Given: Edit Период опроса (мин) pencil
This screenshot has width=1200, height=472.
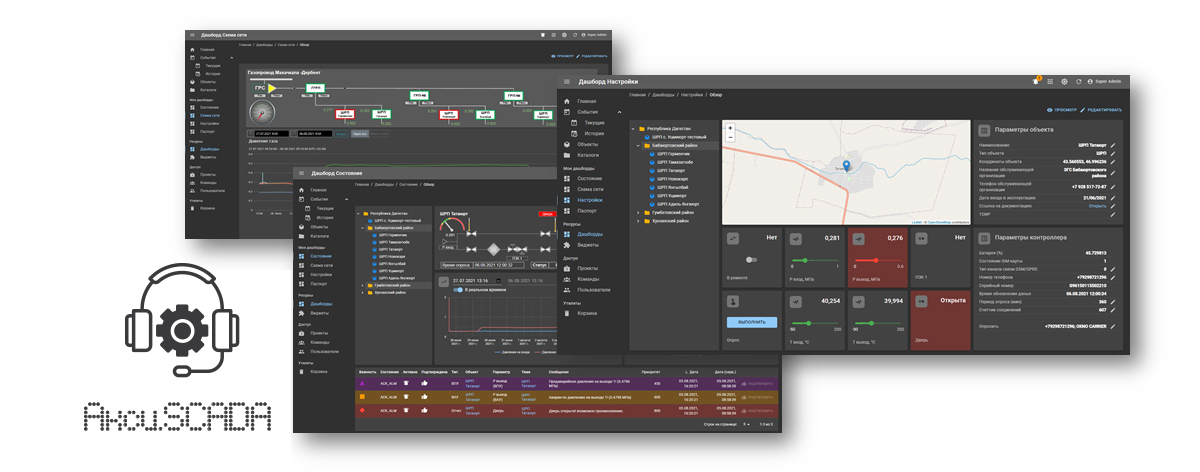Looking at the screenshot, I should [1113, 301].
